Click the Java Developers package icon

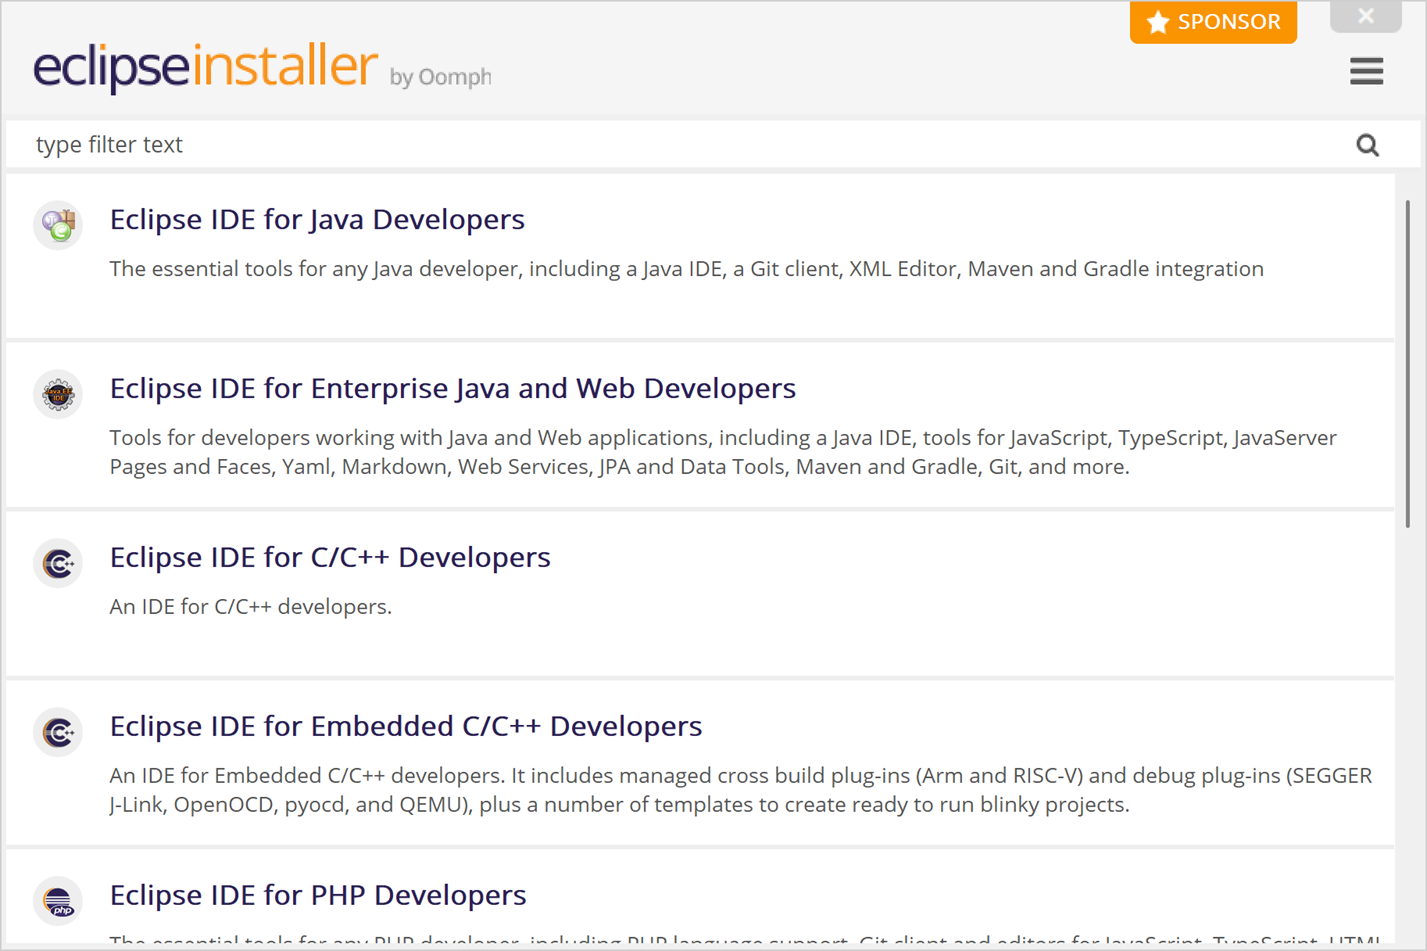pos(58,225)
